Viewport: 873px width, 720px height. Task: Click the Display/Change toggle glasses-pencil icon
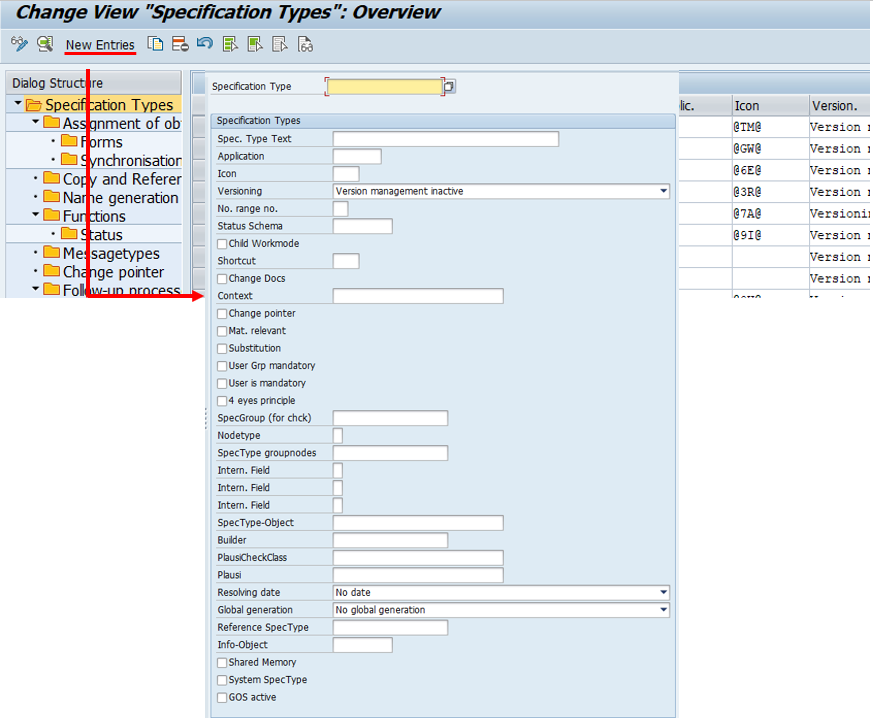tap(19, 44)
